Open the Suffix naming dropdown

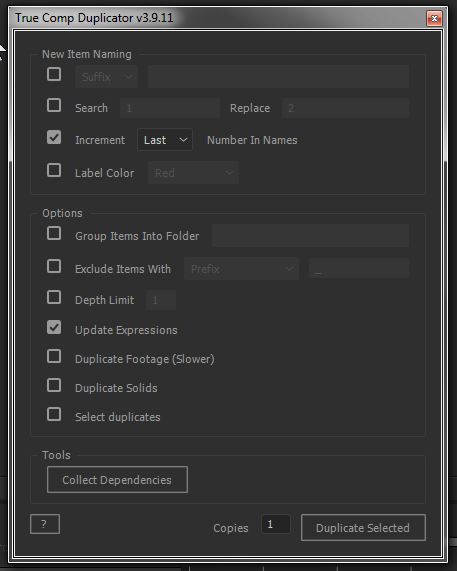pyautogui.click(x=107, y=77)
